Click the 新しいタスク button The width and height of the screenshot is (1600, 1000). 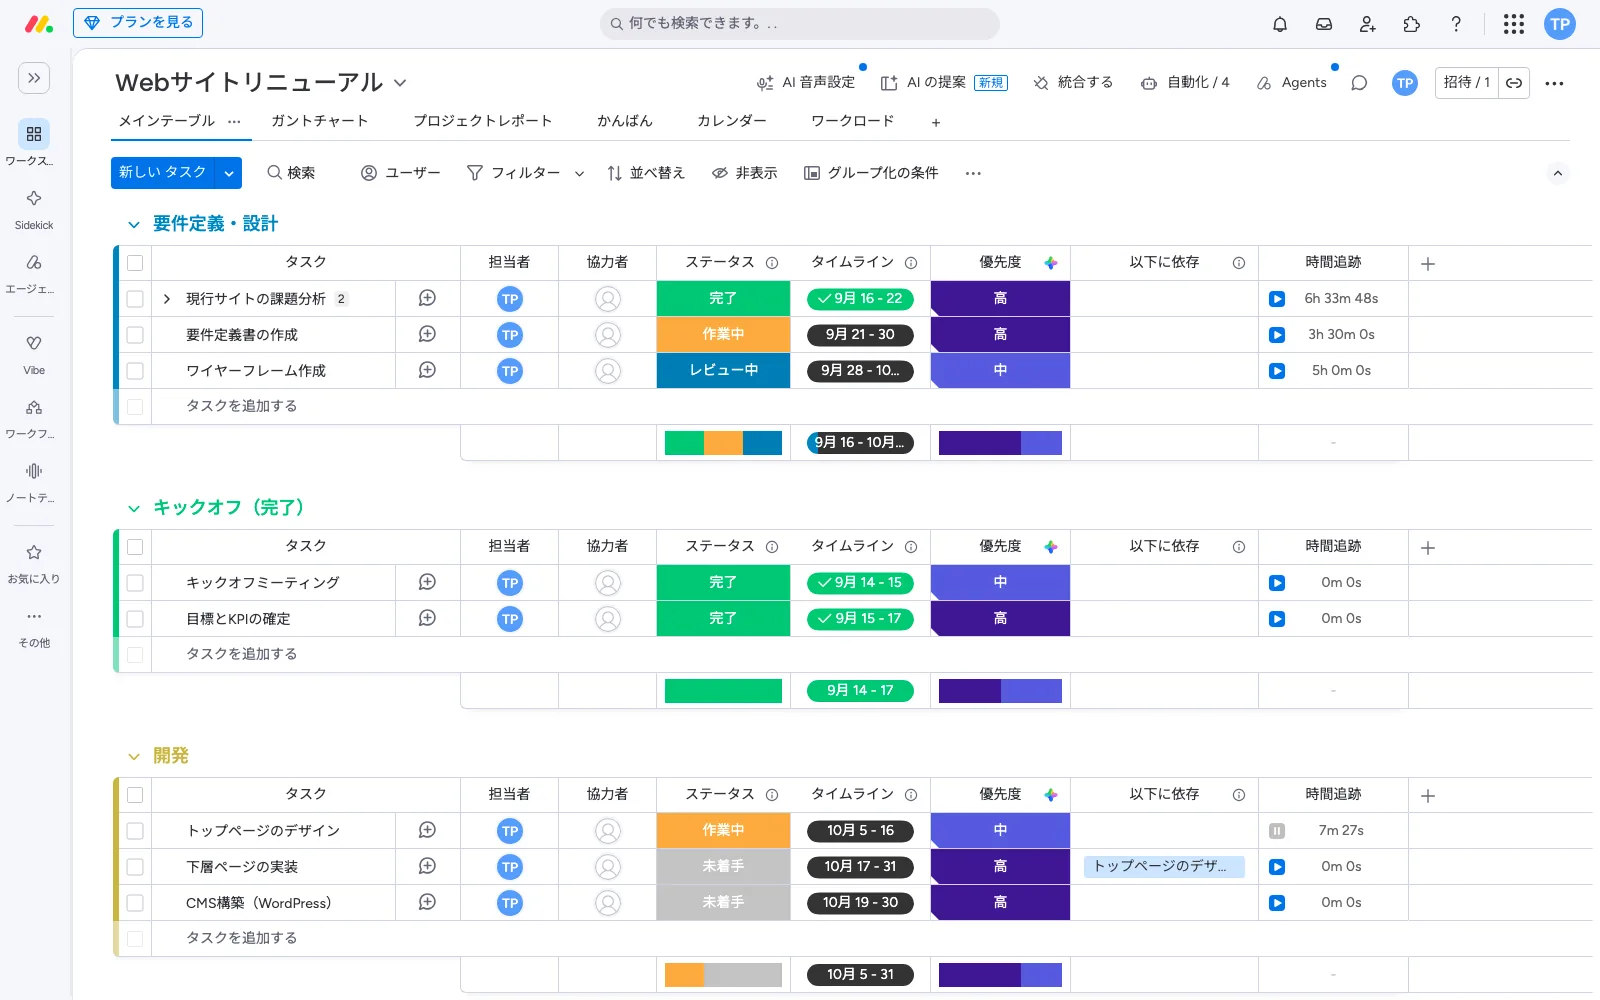(x=163, y=173)
